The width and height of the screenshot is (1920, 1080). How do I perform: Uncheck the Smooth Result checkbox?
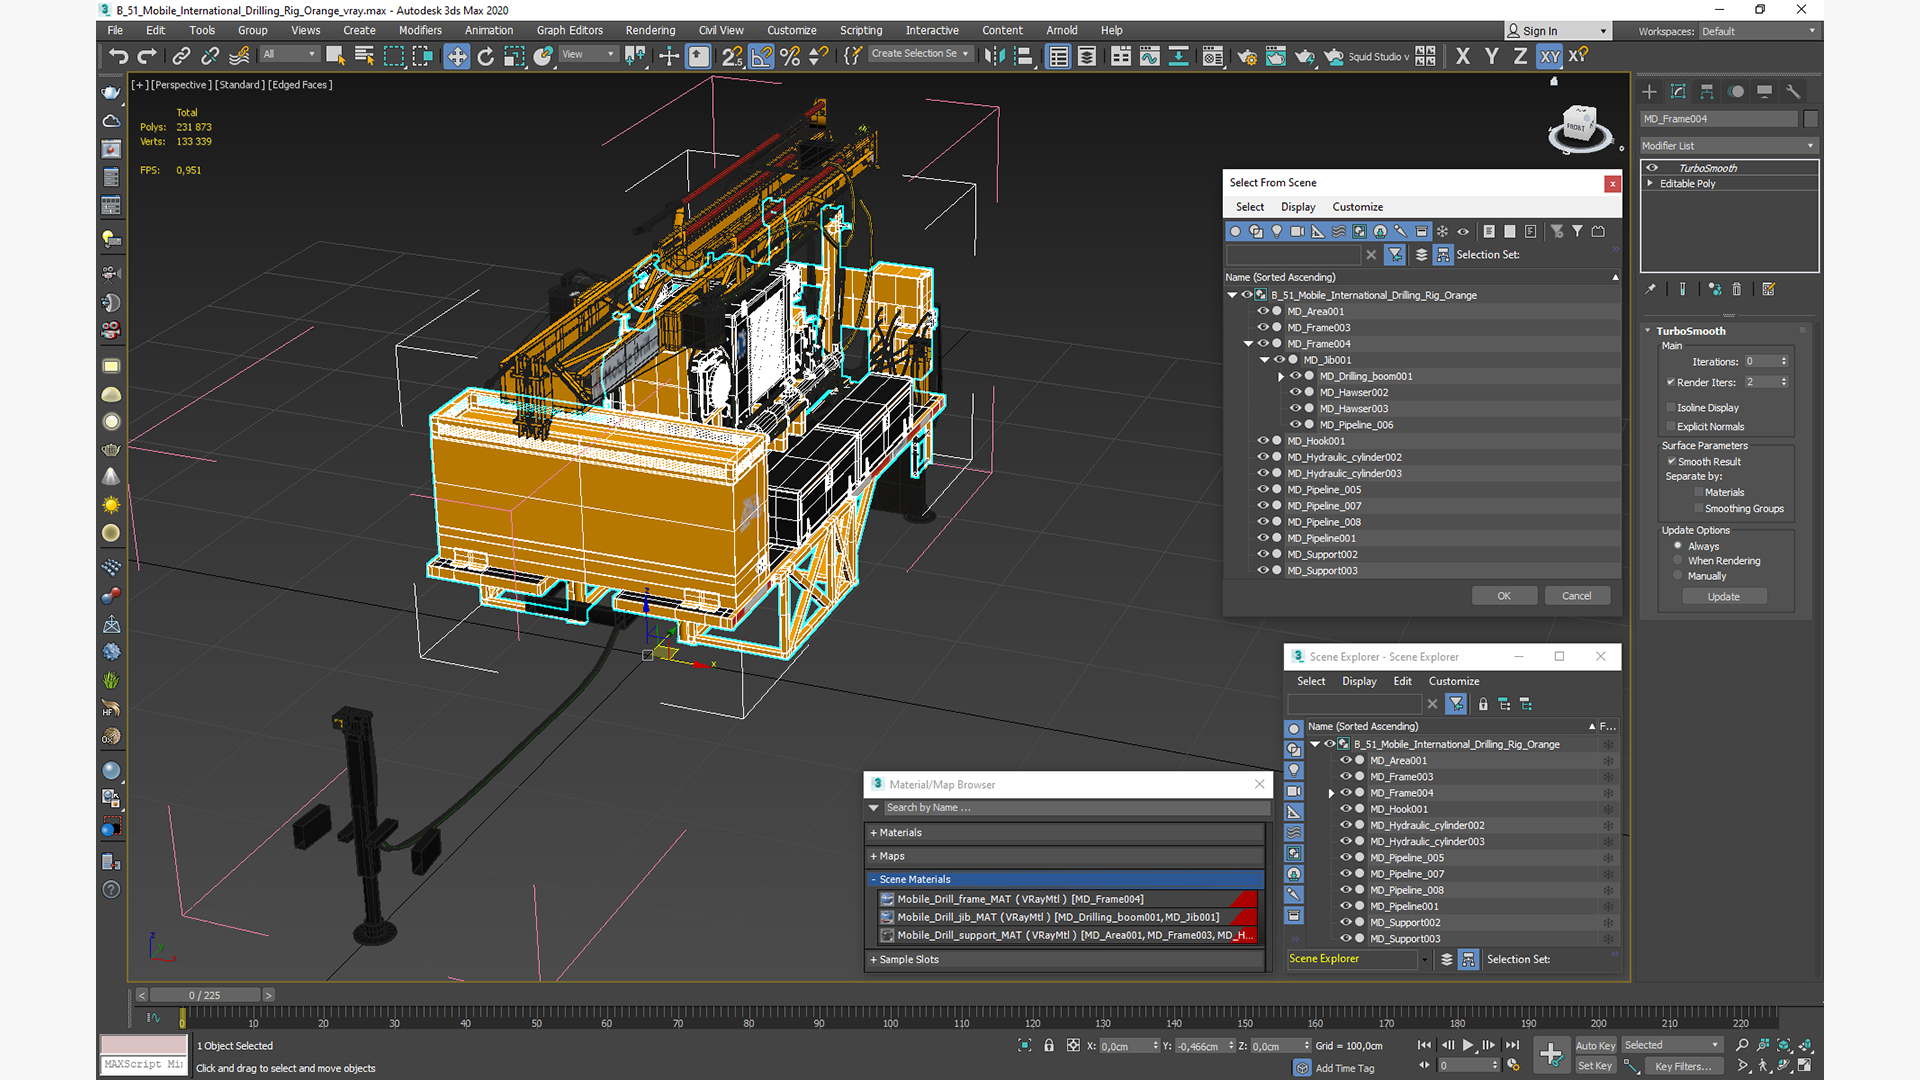click(1671, 461)
